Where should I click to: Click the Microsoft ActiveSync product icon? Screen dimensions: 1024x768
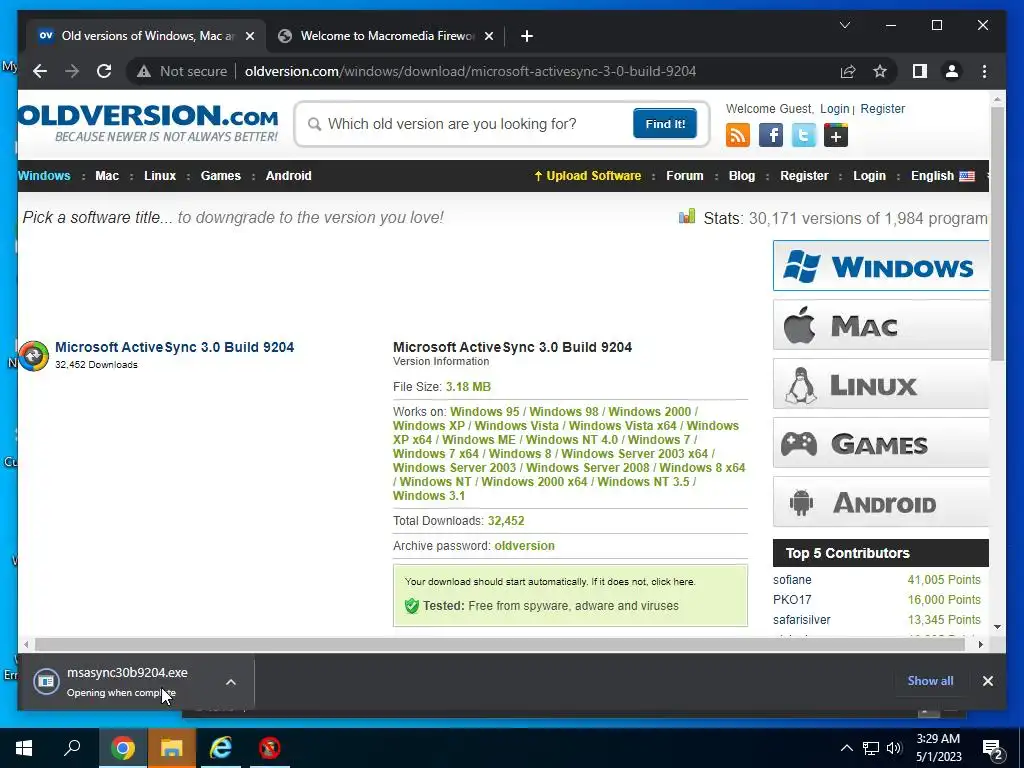click(x=34, y=356)
